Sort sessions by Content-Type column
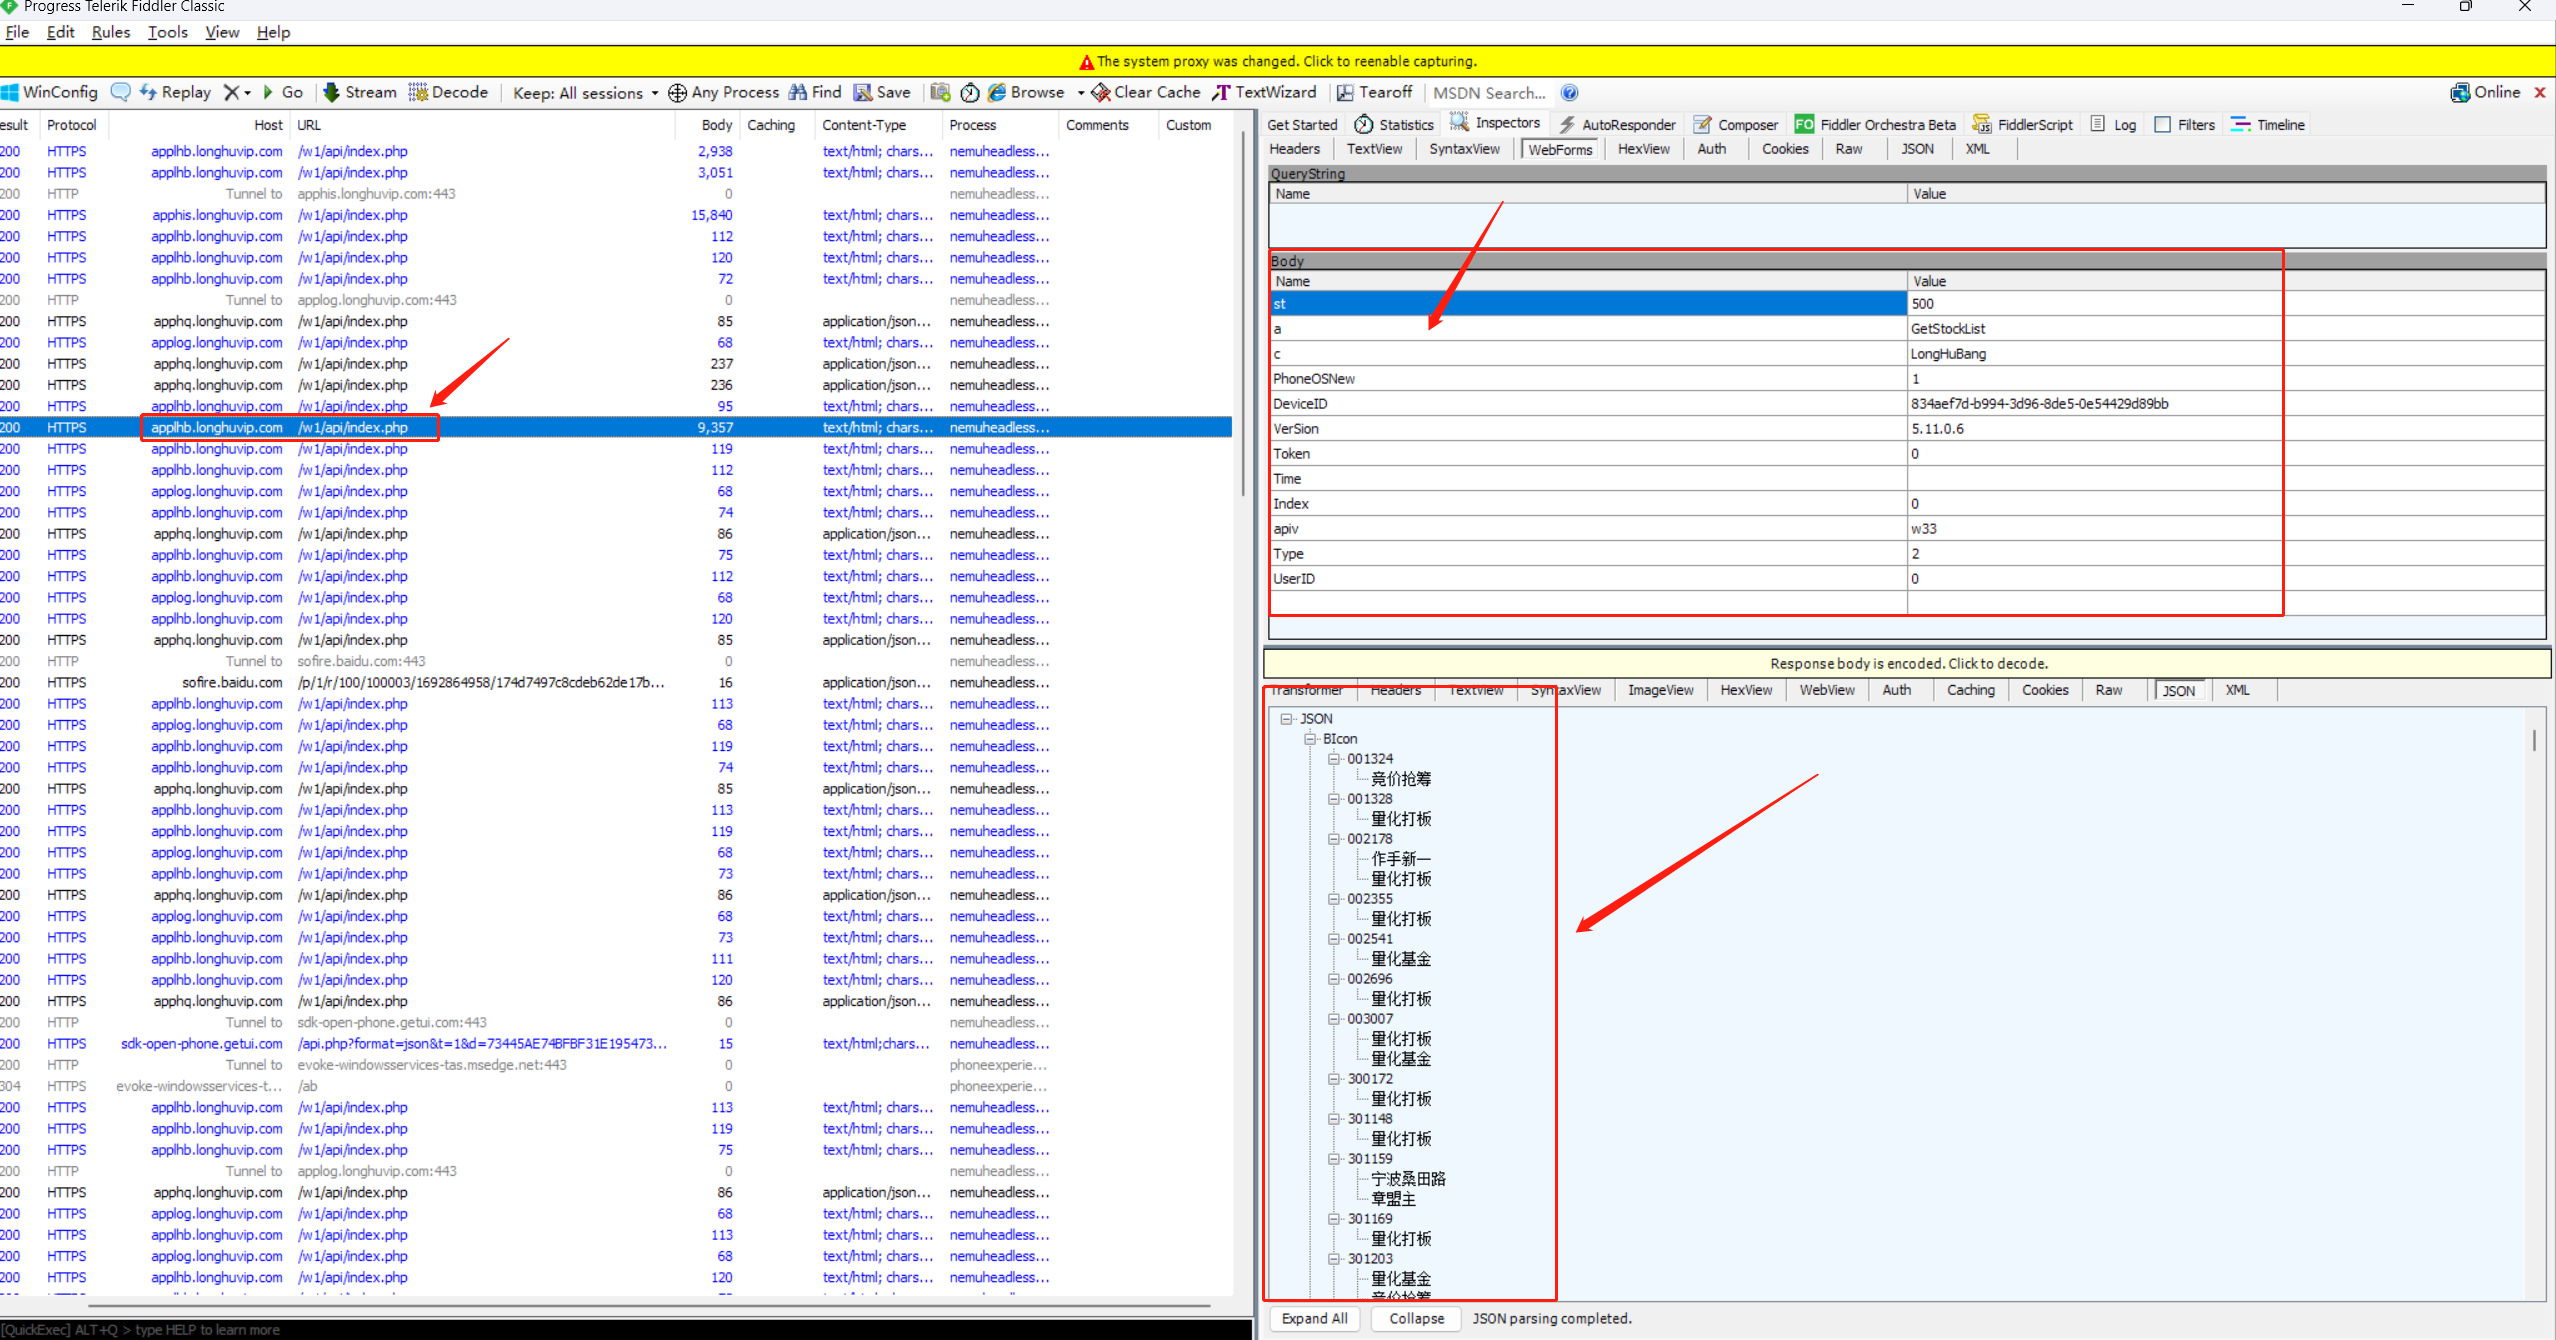2556x1340 pixels. tap(878, 125)
